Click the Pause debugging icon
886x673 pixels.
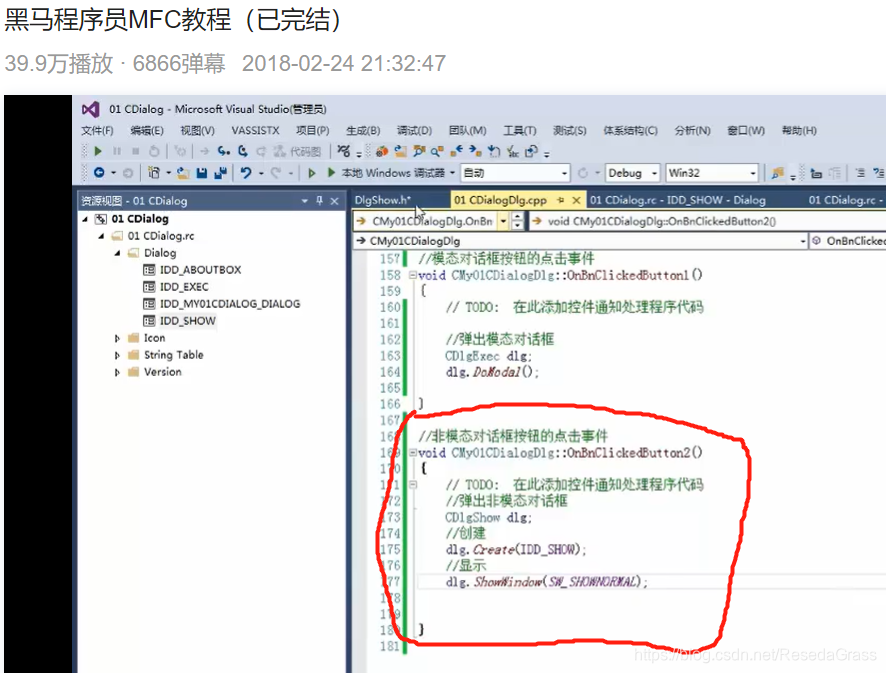(x=117, y=151)
